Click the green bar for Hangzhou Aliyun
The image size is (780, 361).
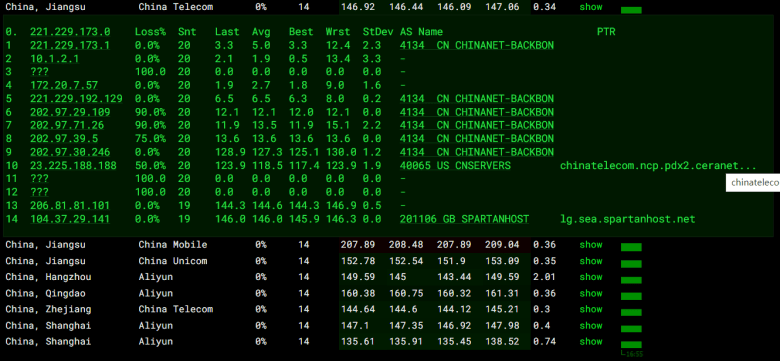tap(631, 280)
